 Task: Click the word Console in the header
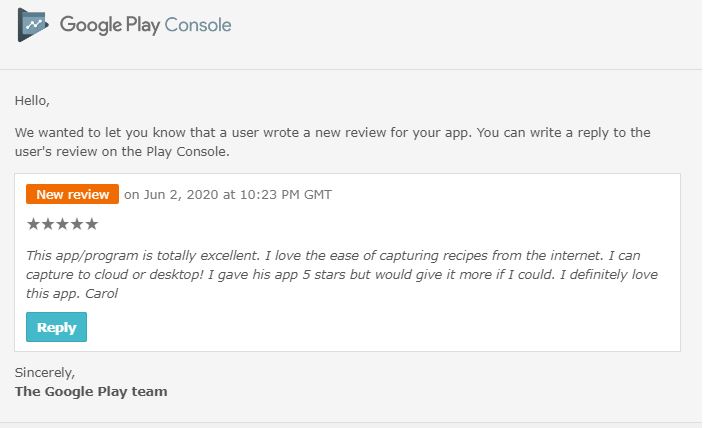(198, 25)
